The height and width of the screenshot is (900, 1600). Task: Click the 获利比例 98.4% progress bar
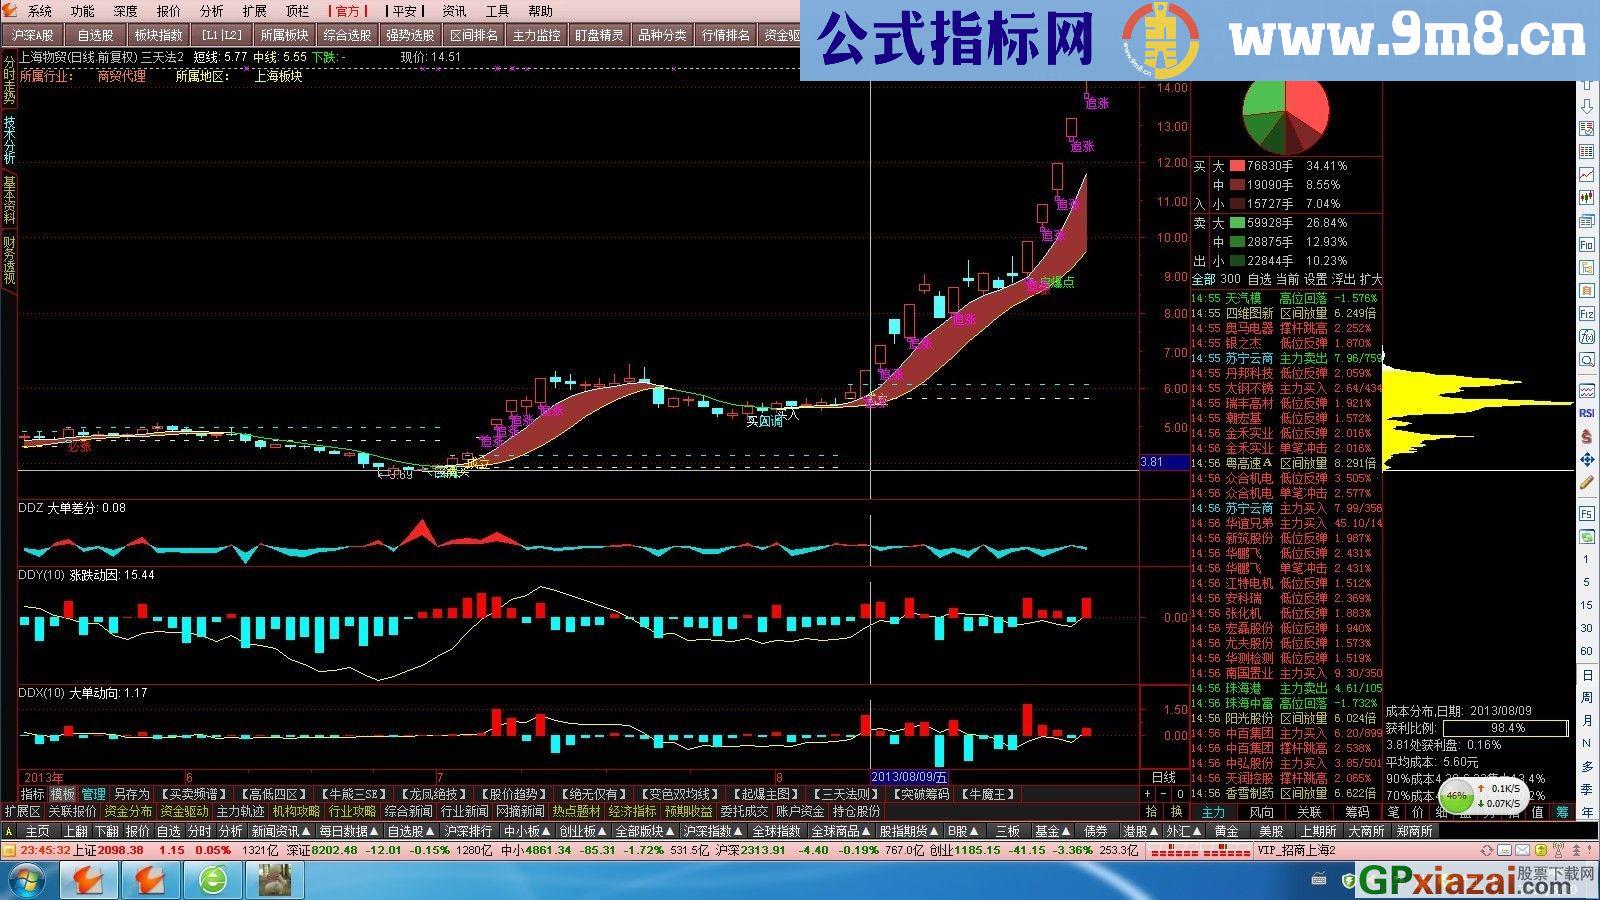tap(1506, 728)
